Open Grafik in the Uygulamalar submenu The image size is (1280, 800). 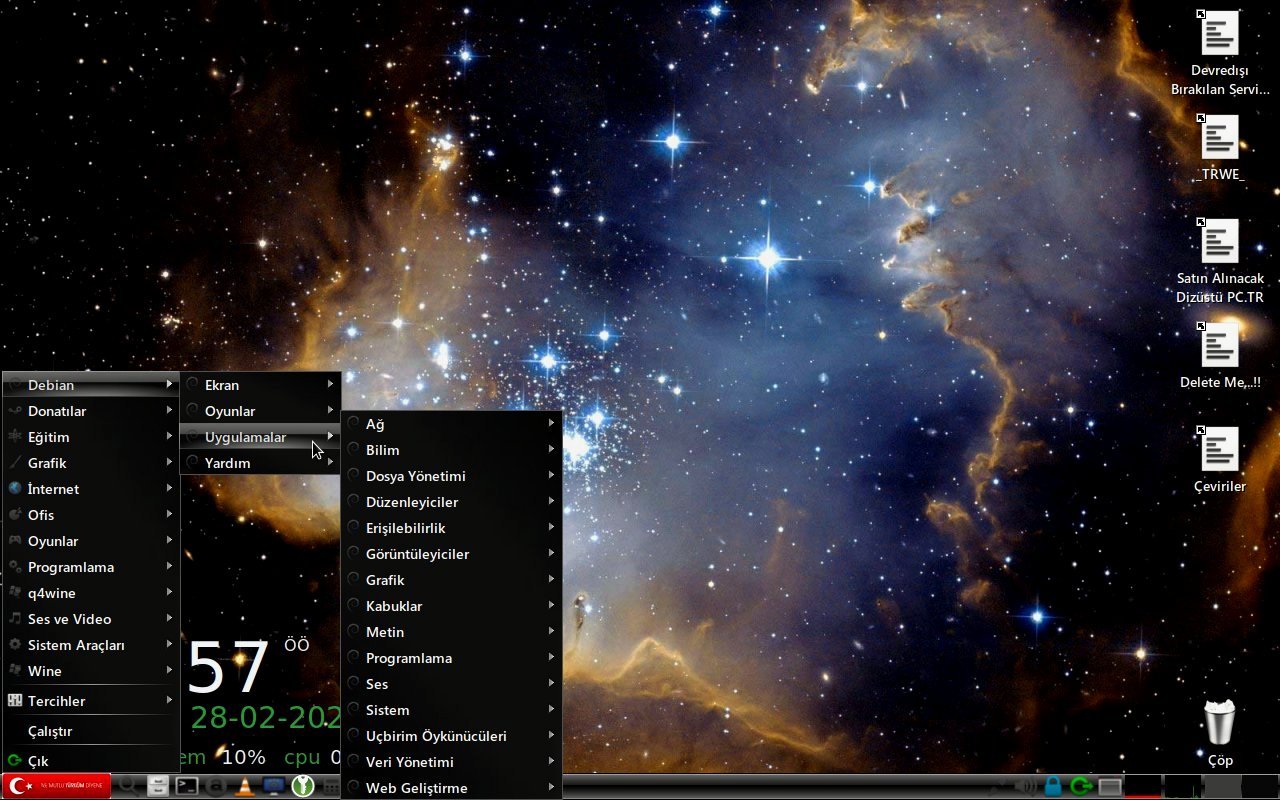tap(452, 580)
